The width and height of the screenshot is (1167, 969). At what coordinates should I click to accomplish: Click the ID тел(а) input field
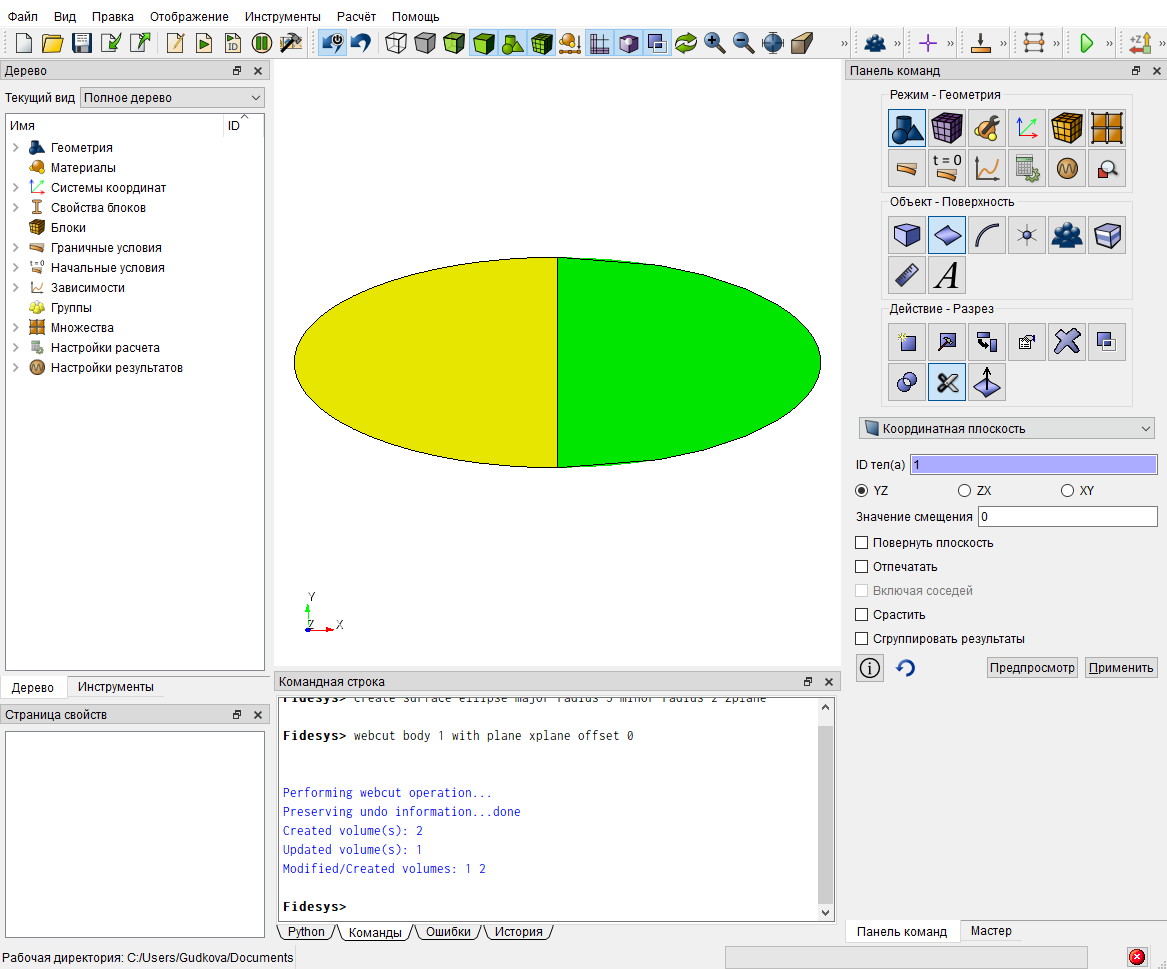(1034, 464)
